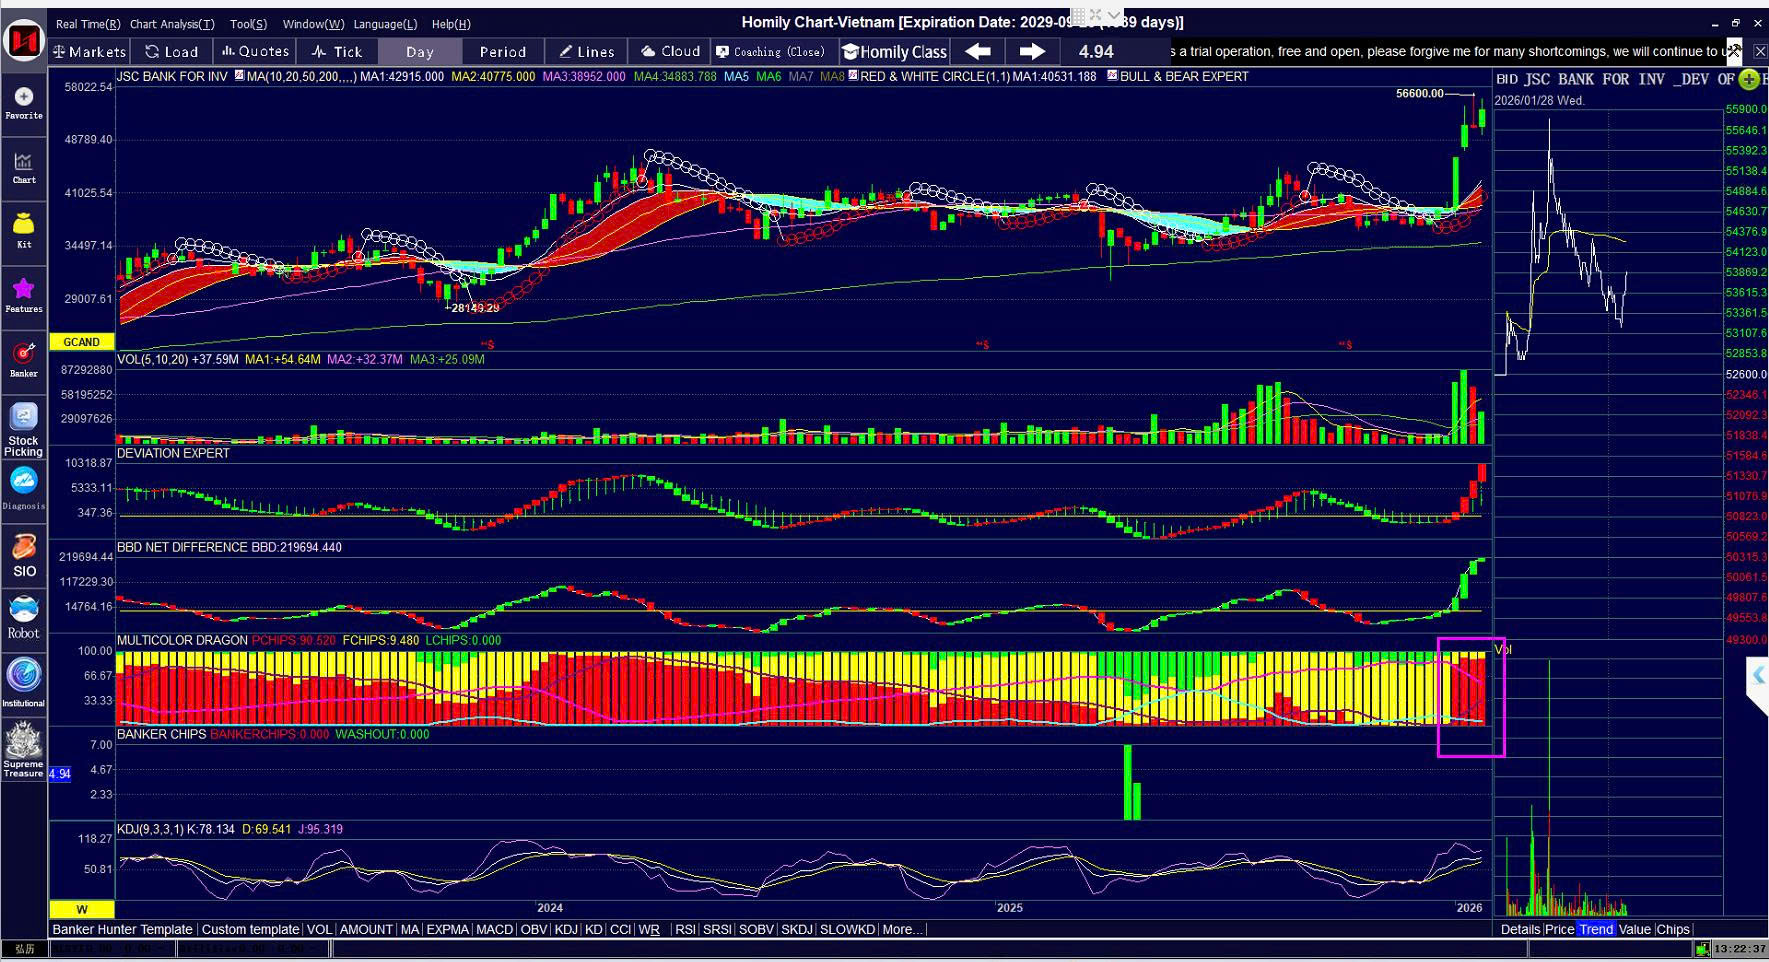Click green plus icon beside stock name

[1748, 80]
